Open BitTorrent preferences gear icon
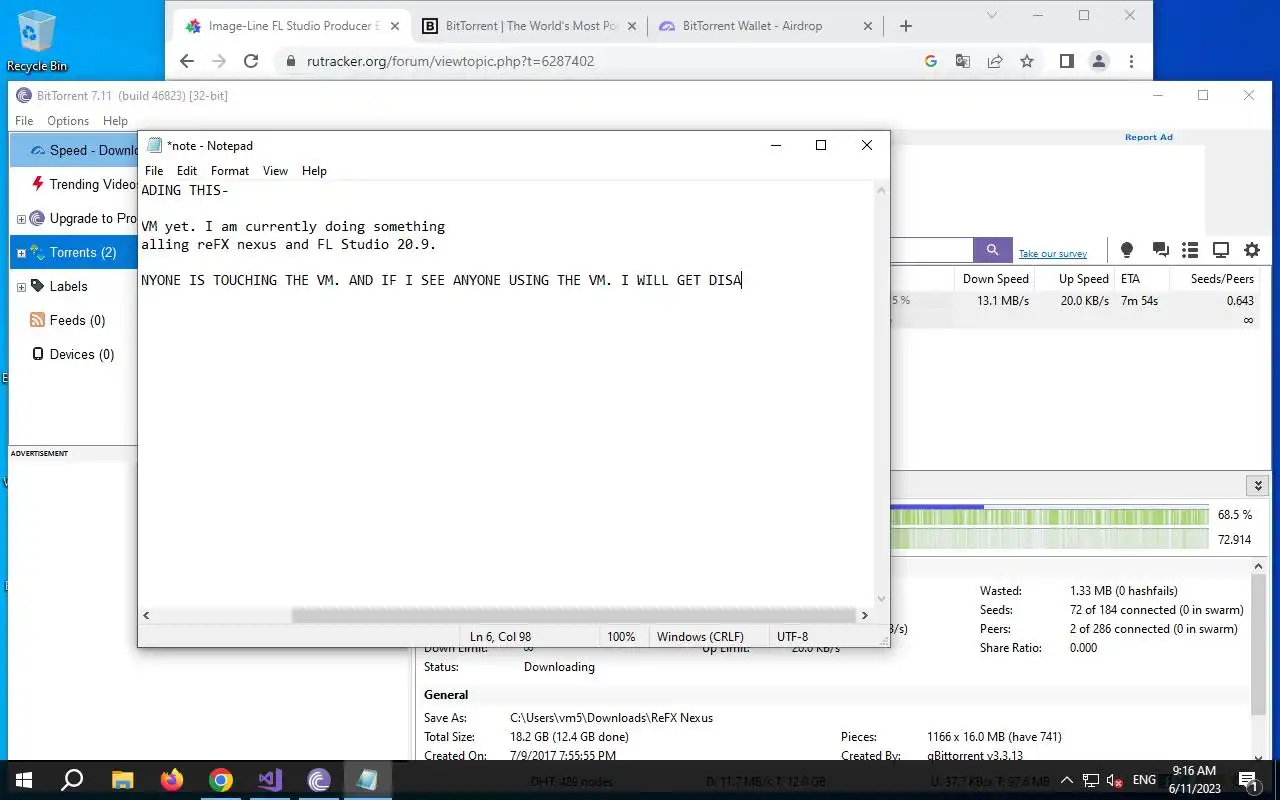 [1252, 250]
